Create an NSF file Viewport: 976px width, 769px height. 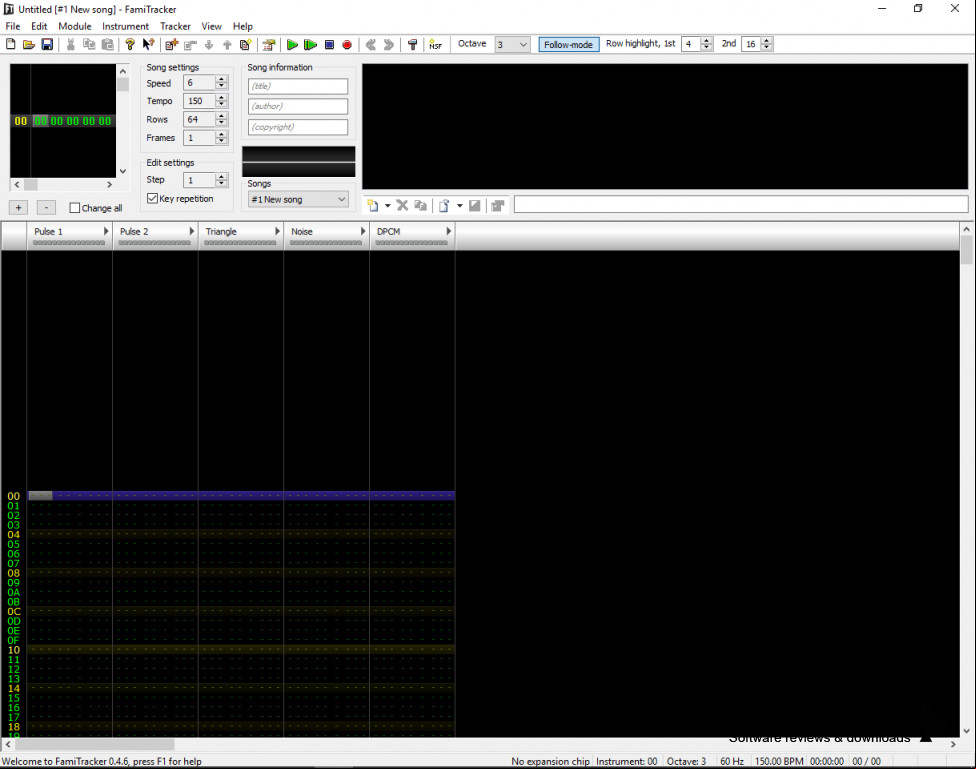[436, 44]
